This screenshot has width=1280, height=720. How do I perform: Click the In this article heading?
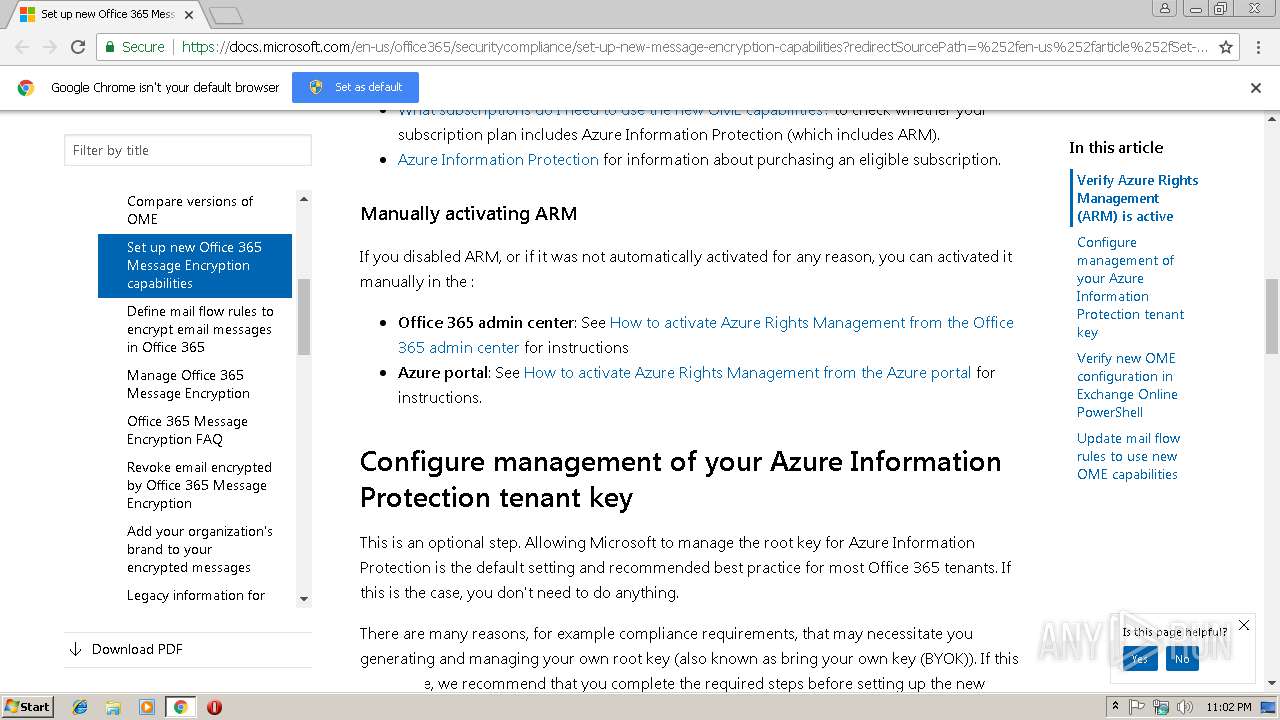point(1116,147)
